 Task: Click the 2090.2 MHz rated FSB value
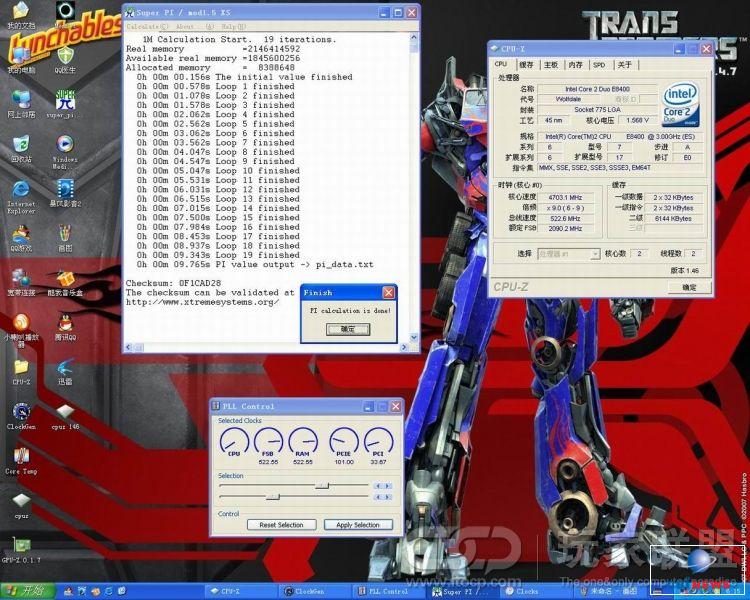pyautogui.click(x=565, y=229)
